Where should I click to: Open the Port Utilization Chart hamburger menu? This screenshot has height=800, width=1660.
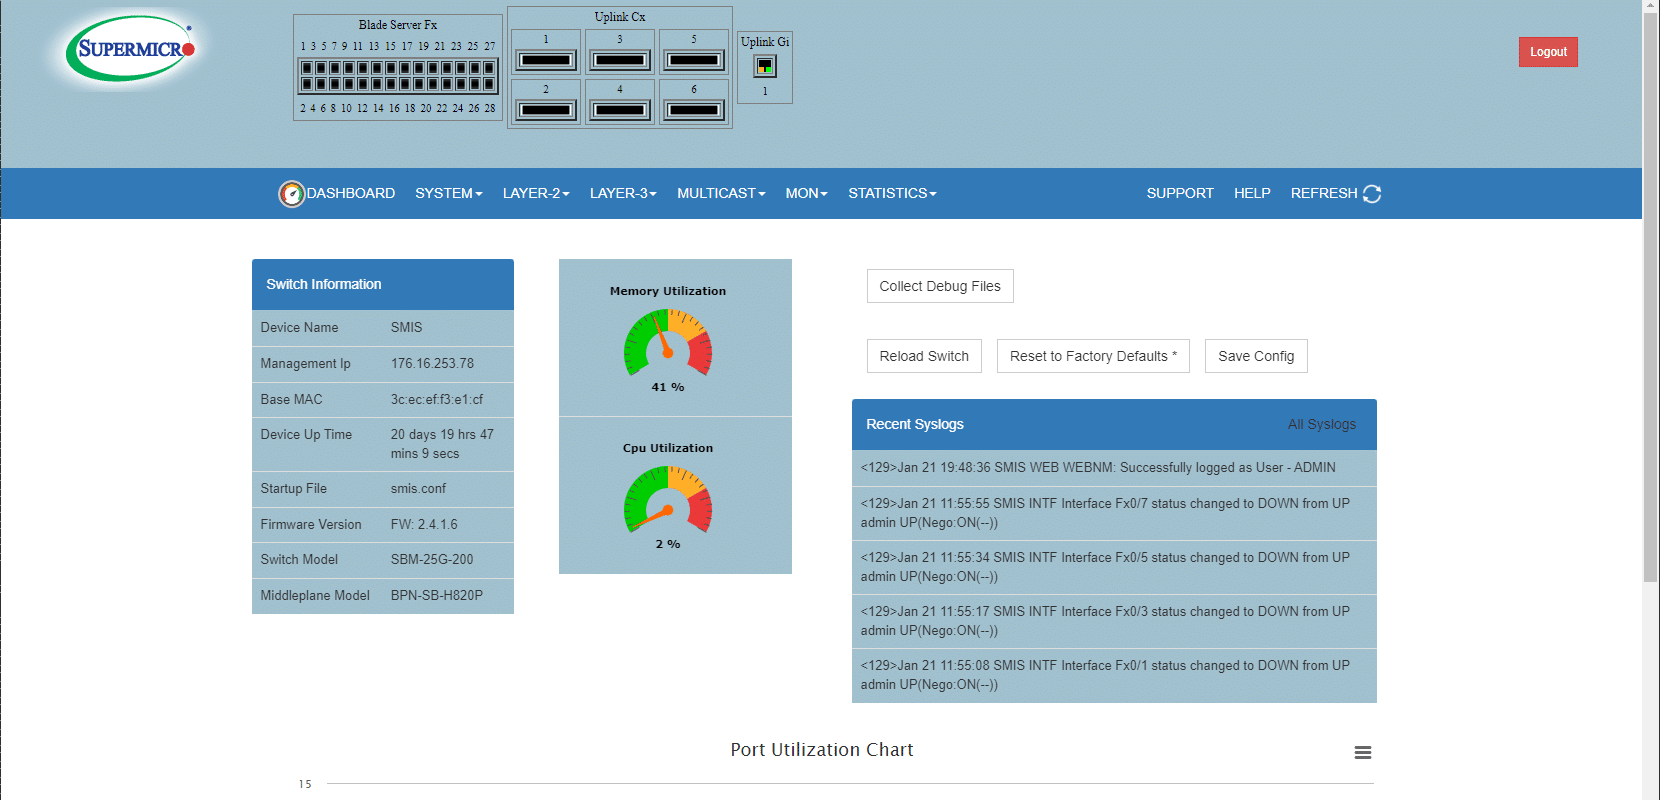[x=1362, y=752]
